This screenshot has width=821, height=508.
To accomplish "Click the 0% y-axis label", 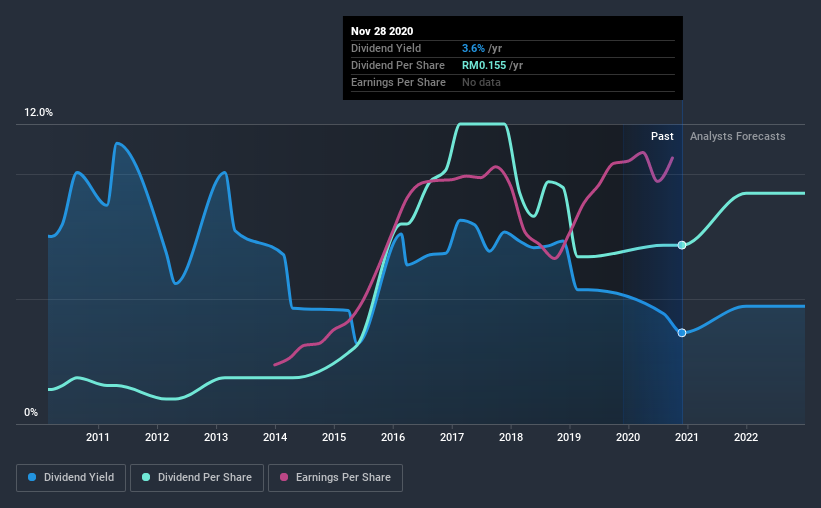I will click(x=31, y=413).
